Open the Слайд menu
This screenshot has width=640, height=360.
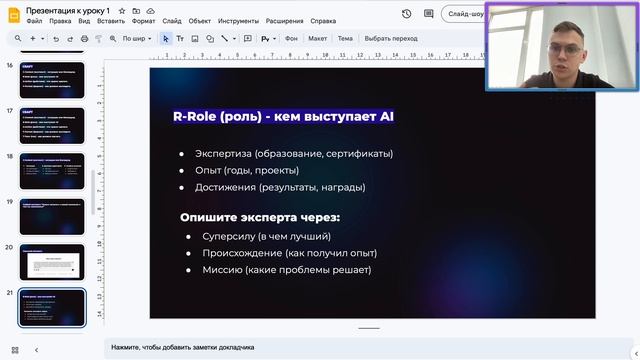pyautogui.click(x=172, y=21)
